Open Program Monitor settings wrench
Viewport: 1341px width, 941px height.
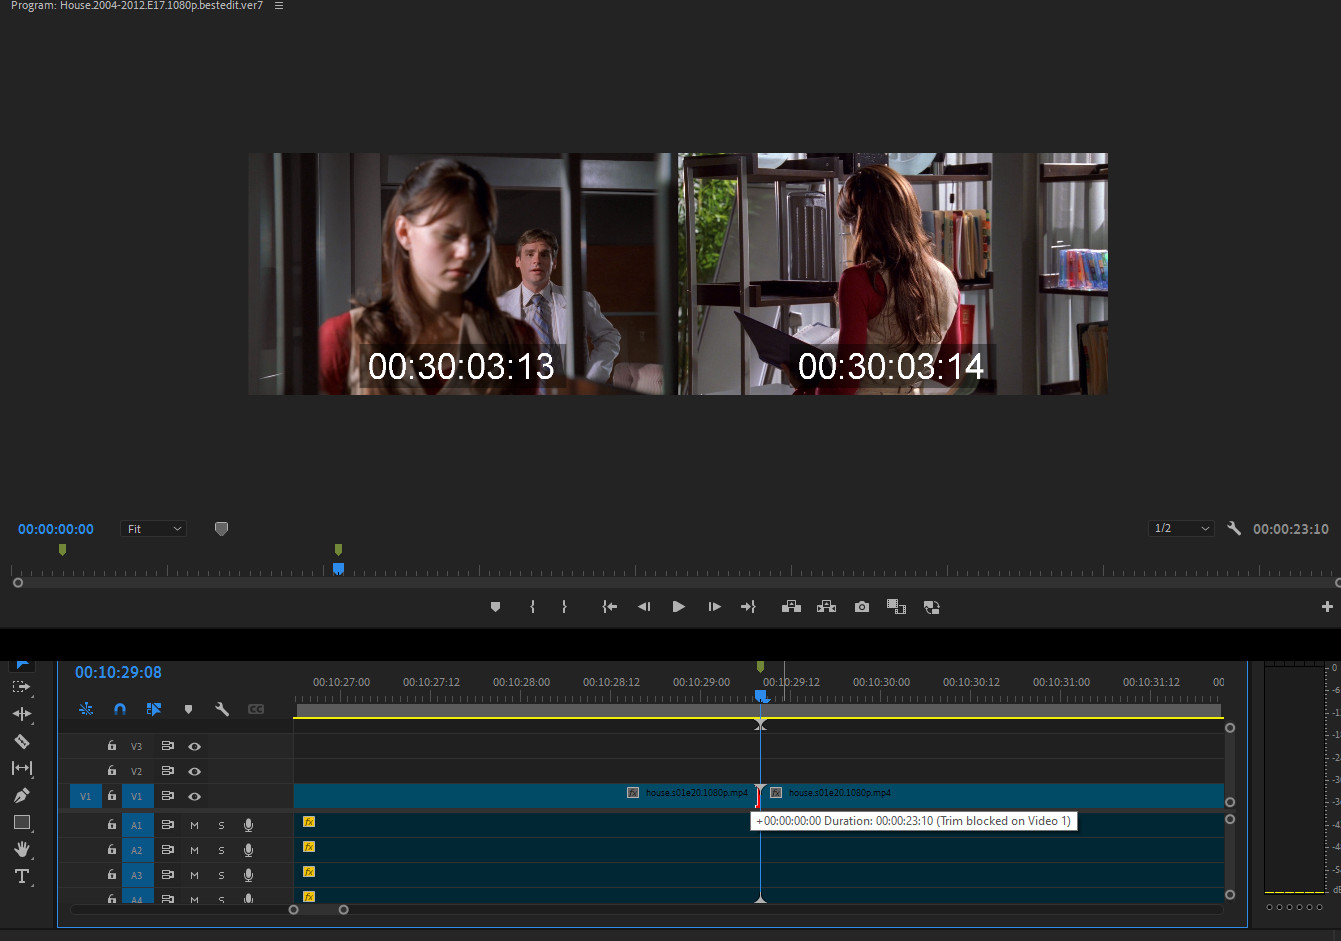[1234, 528]
